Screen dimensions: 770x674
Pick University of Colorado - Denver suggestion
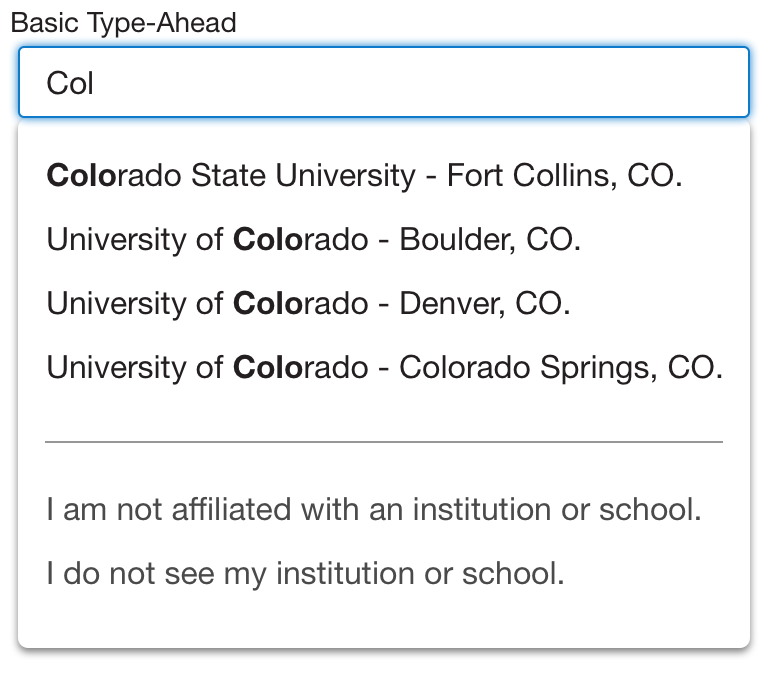point(308,304)
